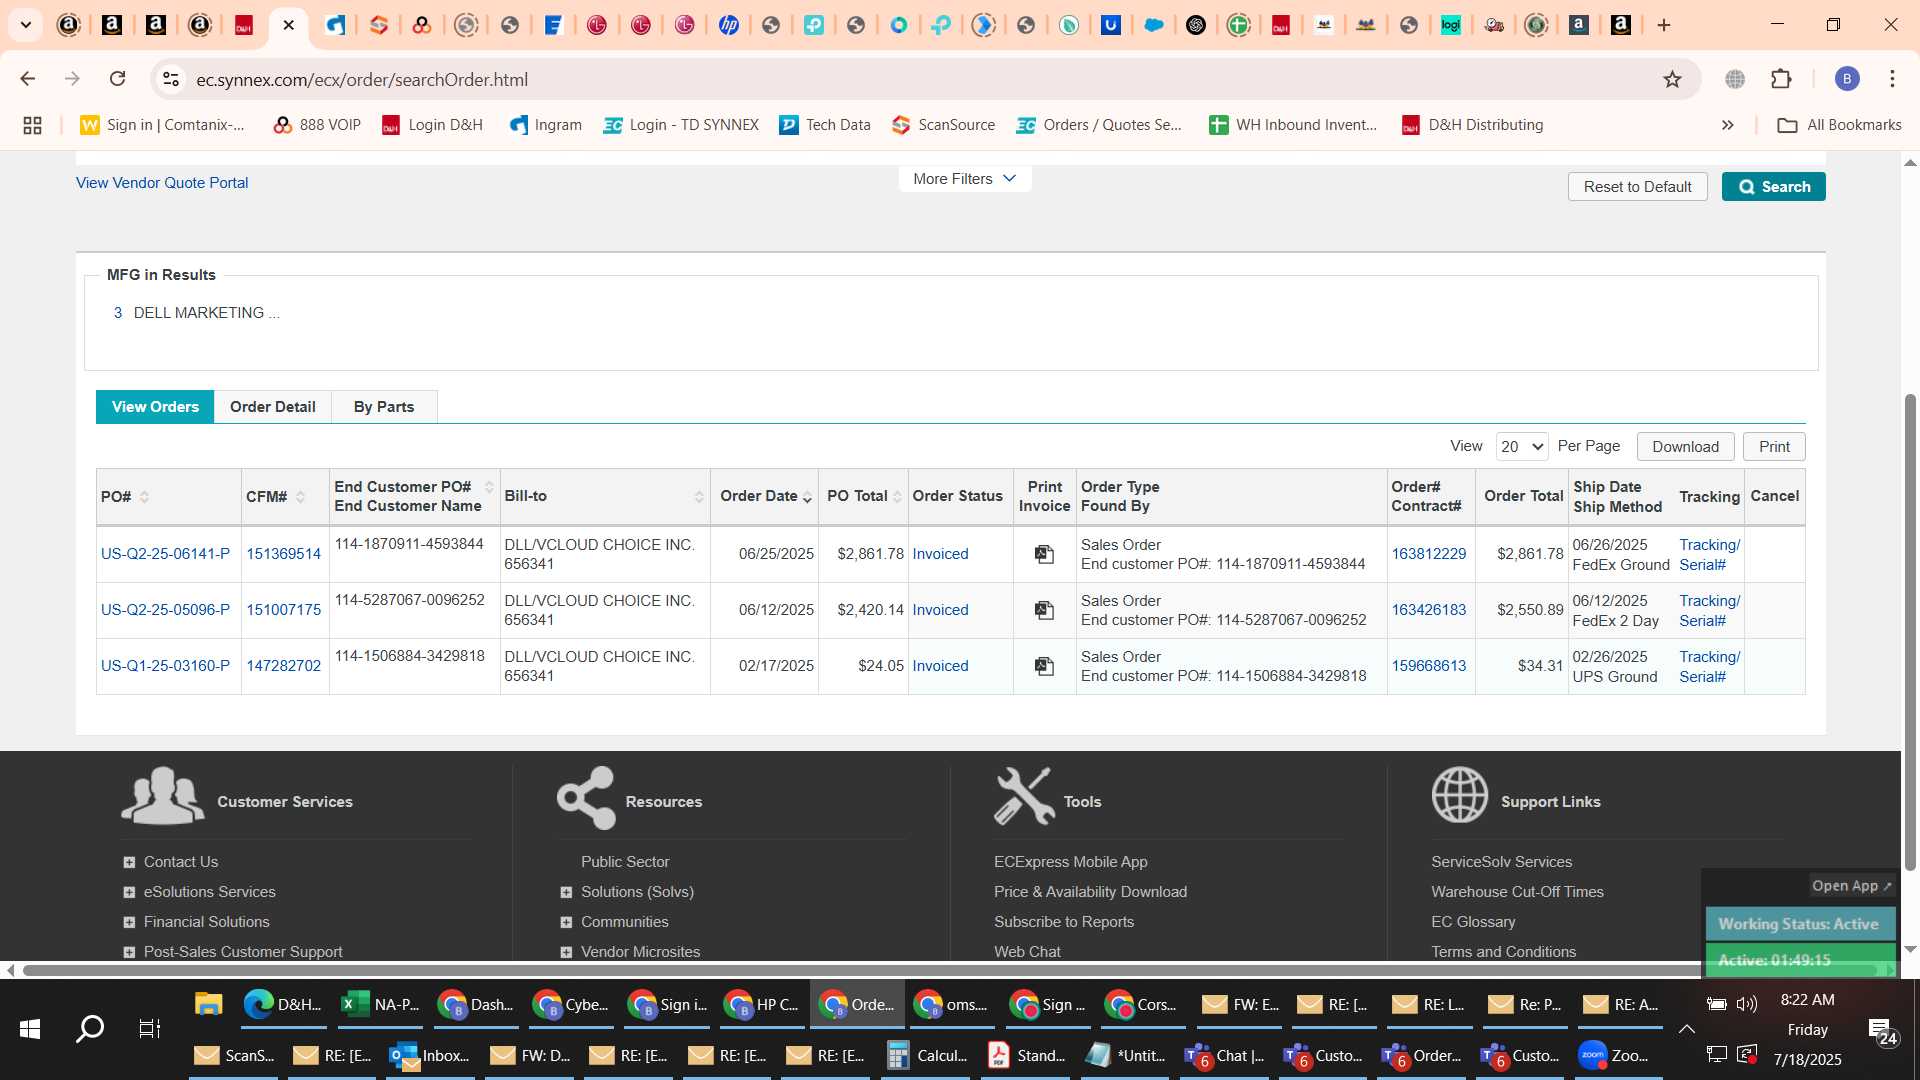Open CFM# 147282702 link
This screenshot has height=1080, width=1920.
pyautogui.click(x=284, y=666)
